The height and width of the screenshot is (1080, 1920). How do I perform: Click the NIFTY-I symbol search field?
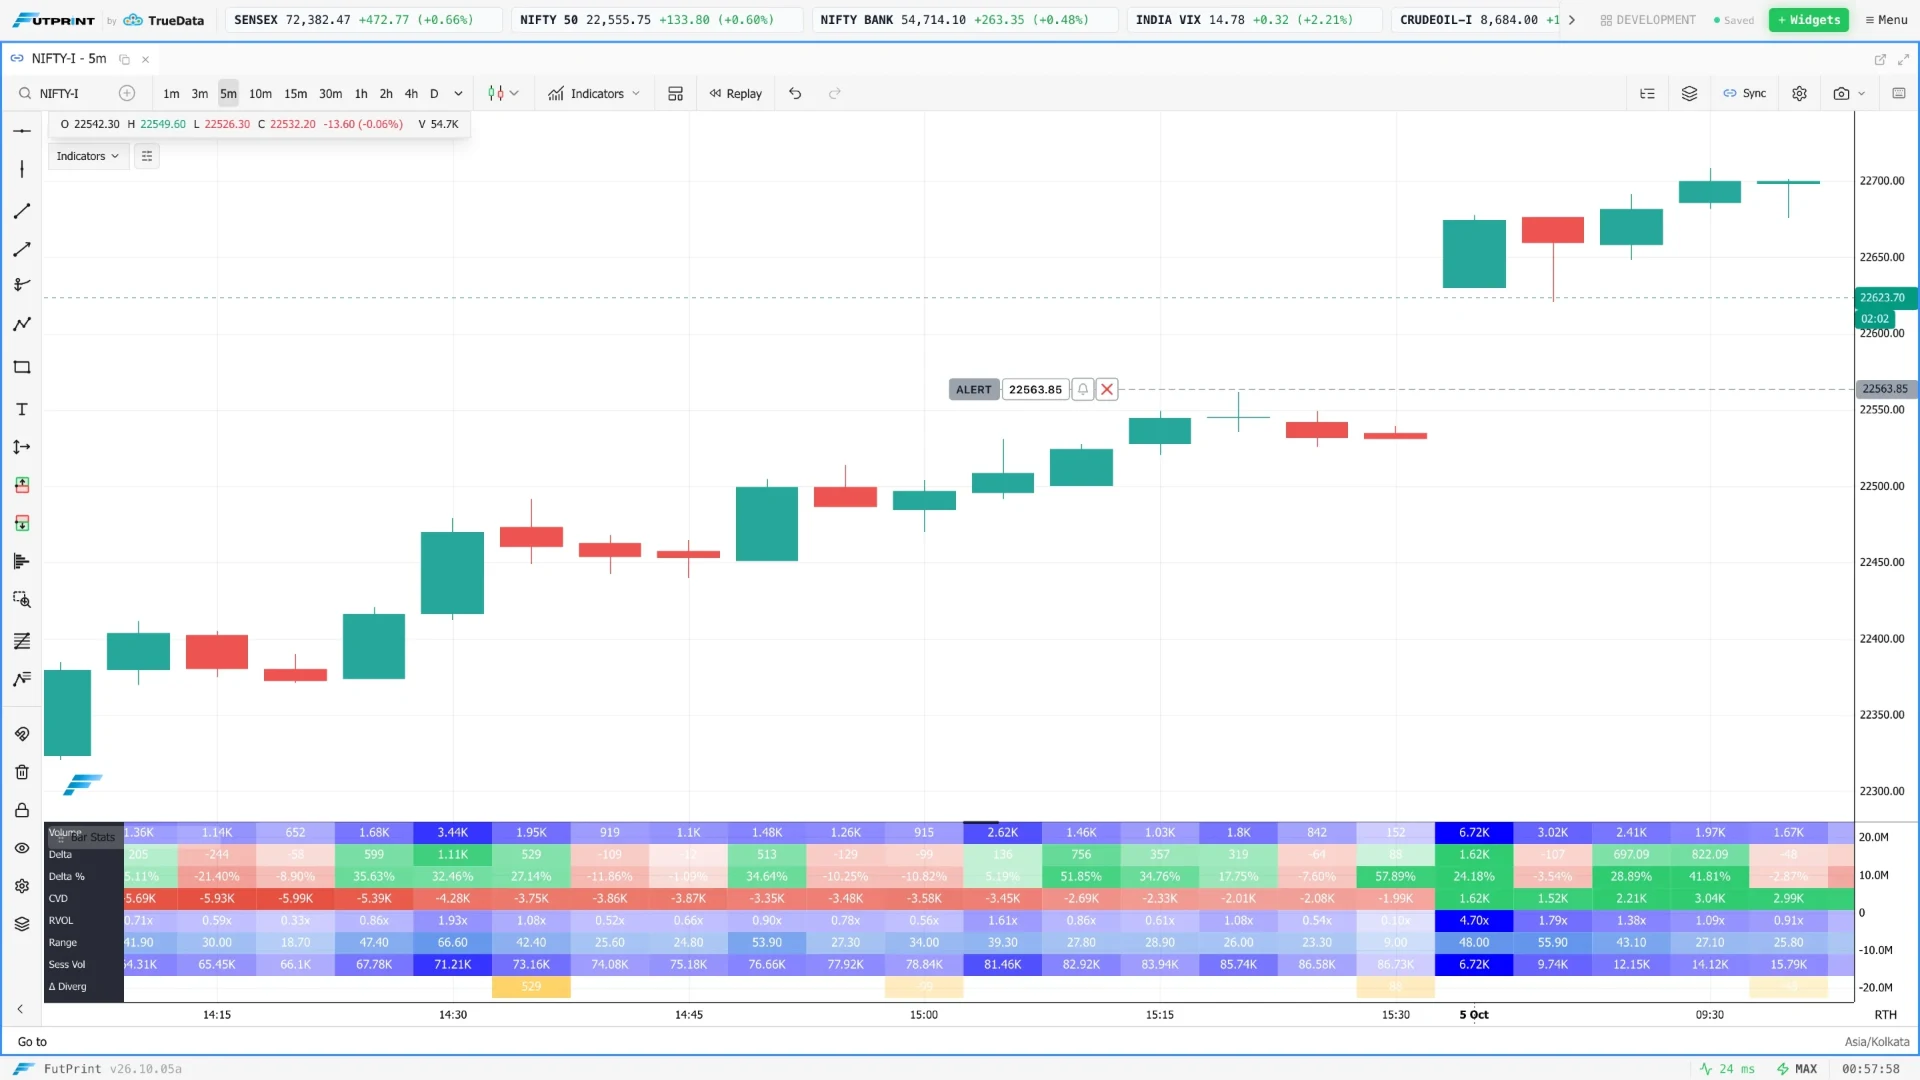(66, 93)
